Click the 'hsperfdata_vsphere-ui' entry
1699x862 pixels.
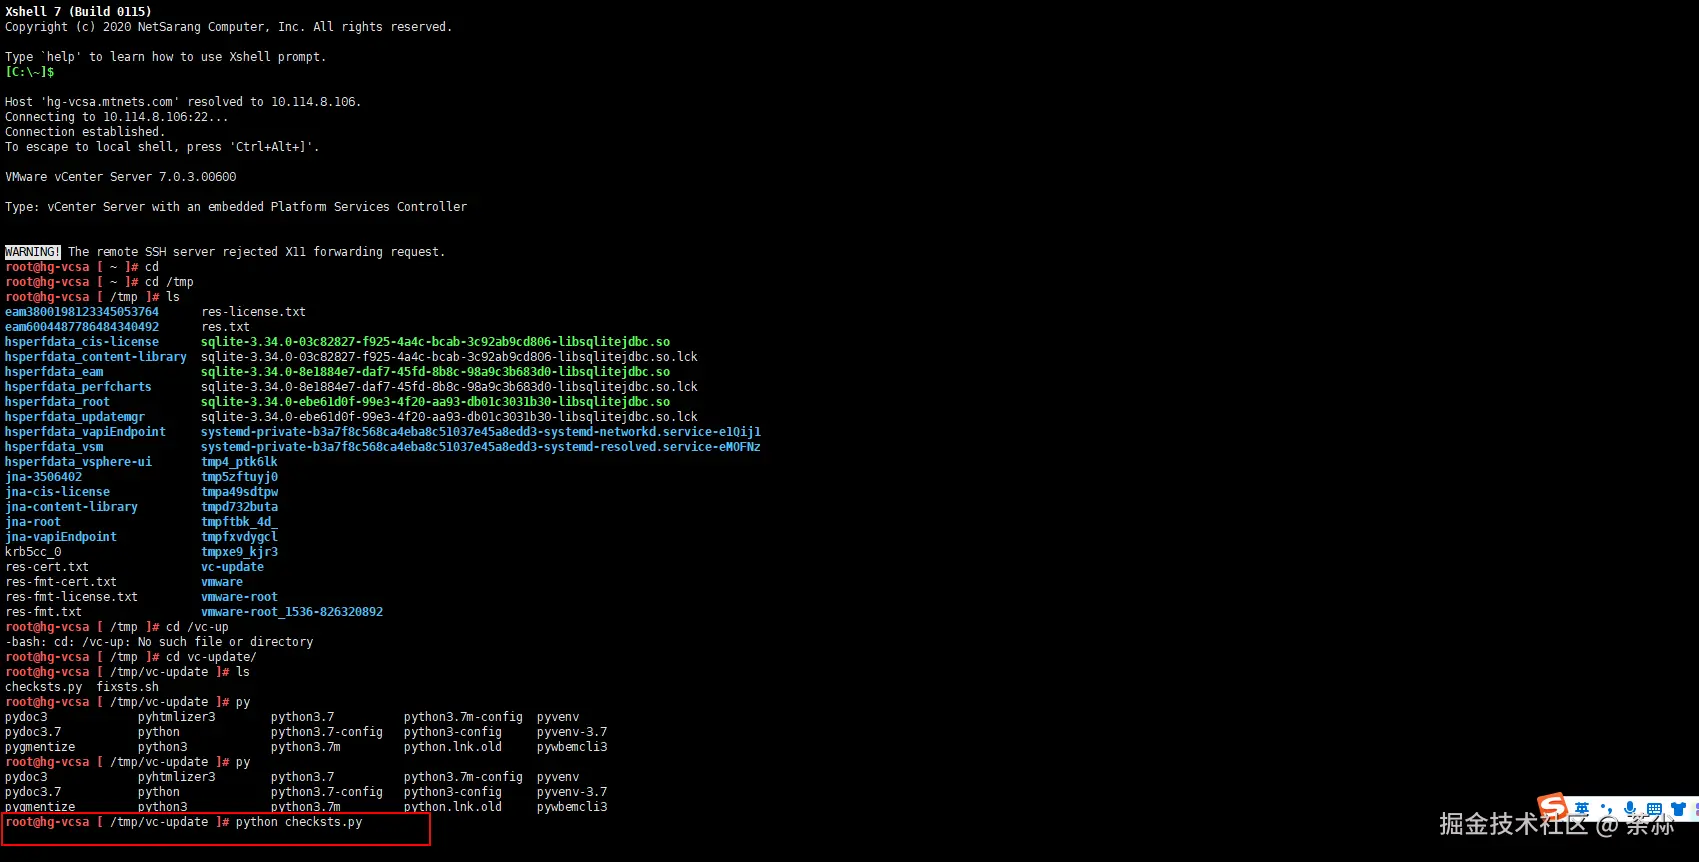coord(78,462)
